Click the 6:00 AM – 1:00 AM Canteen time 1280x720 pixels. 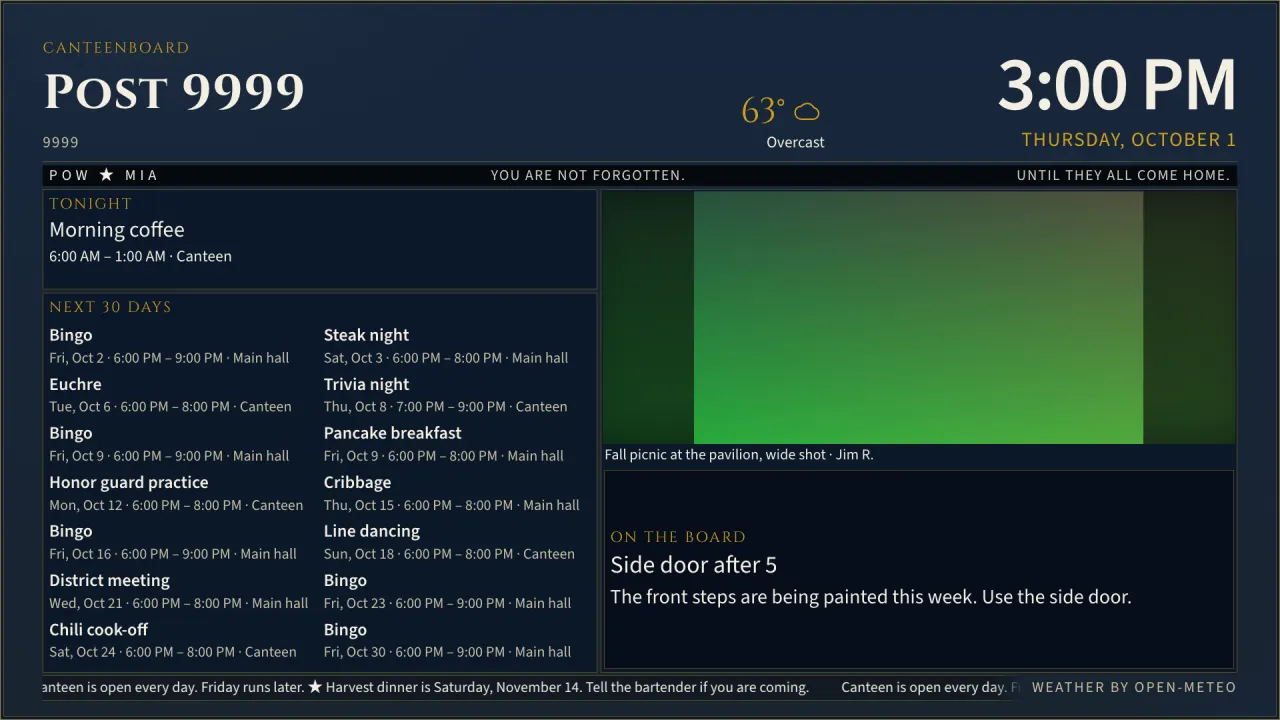click(x=140, y=256)
